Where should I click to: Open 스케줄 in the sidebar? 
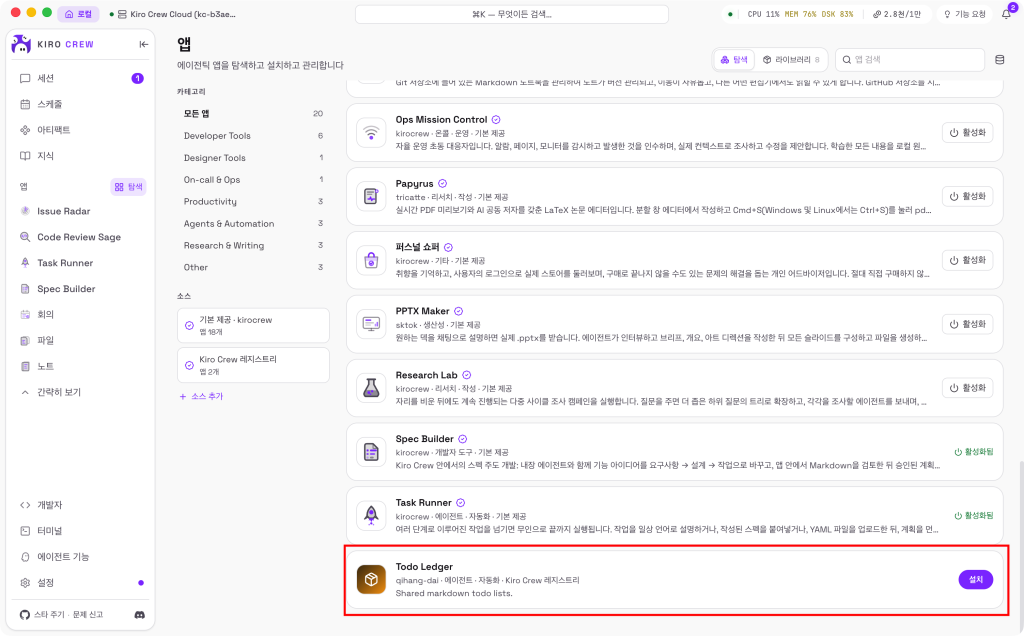(80, 104)
